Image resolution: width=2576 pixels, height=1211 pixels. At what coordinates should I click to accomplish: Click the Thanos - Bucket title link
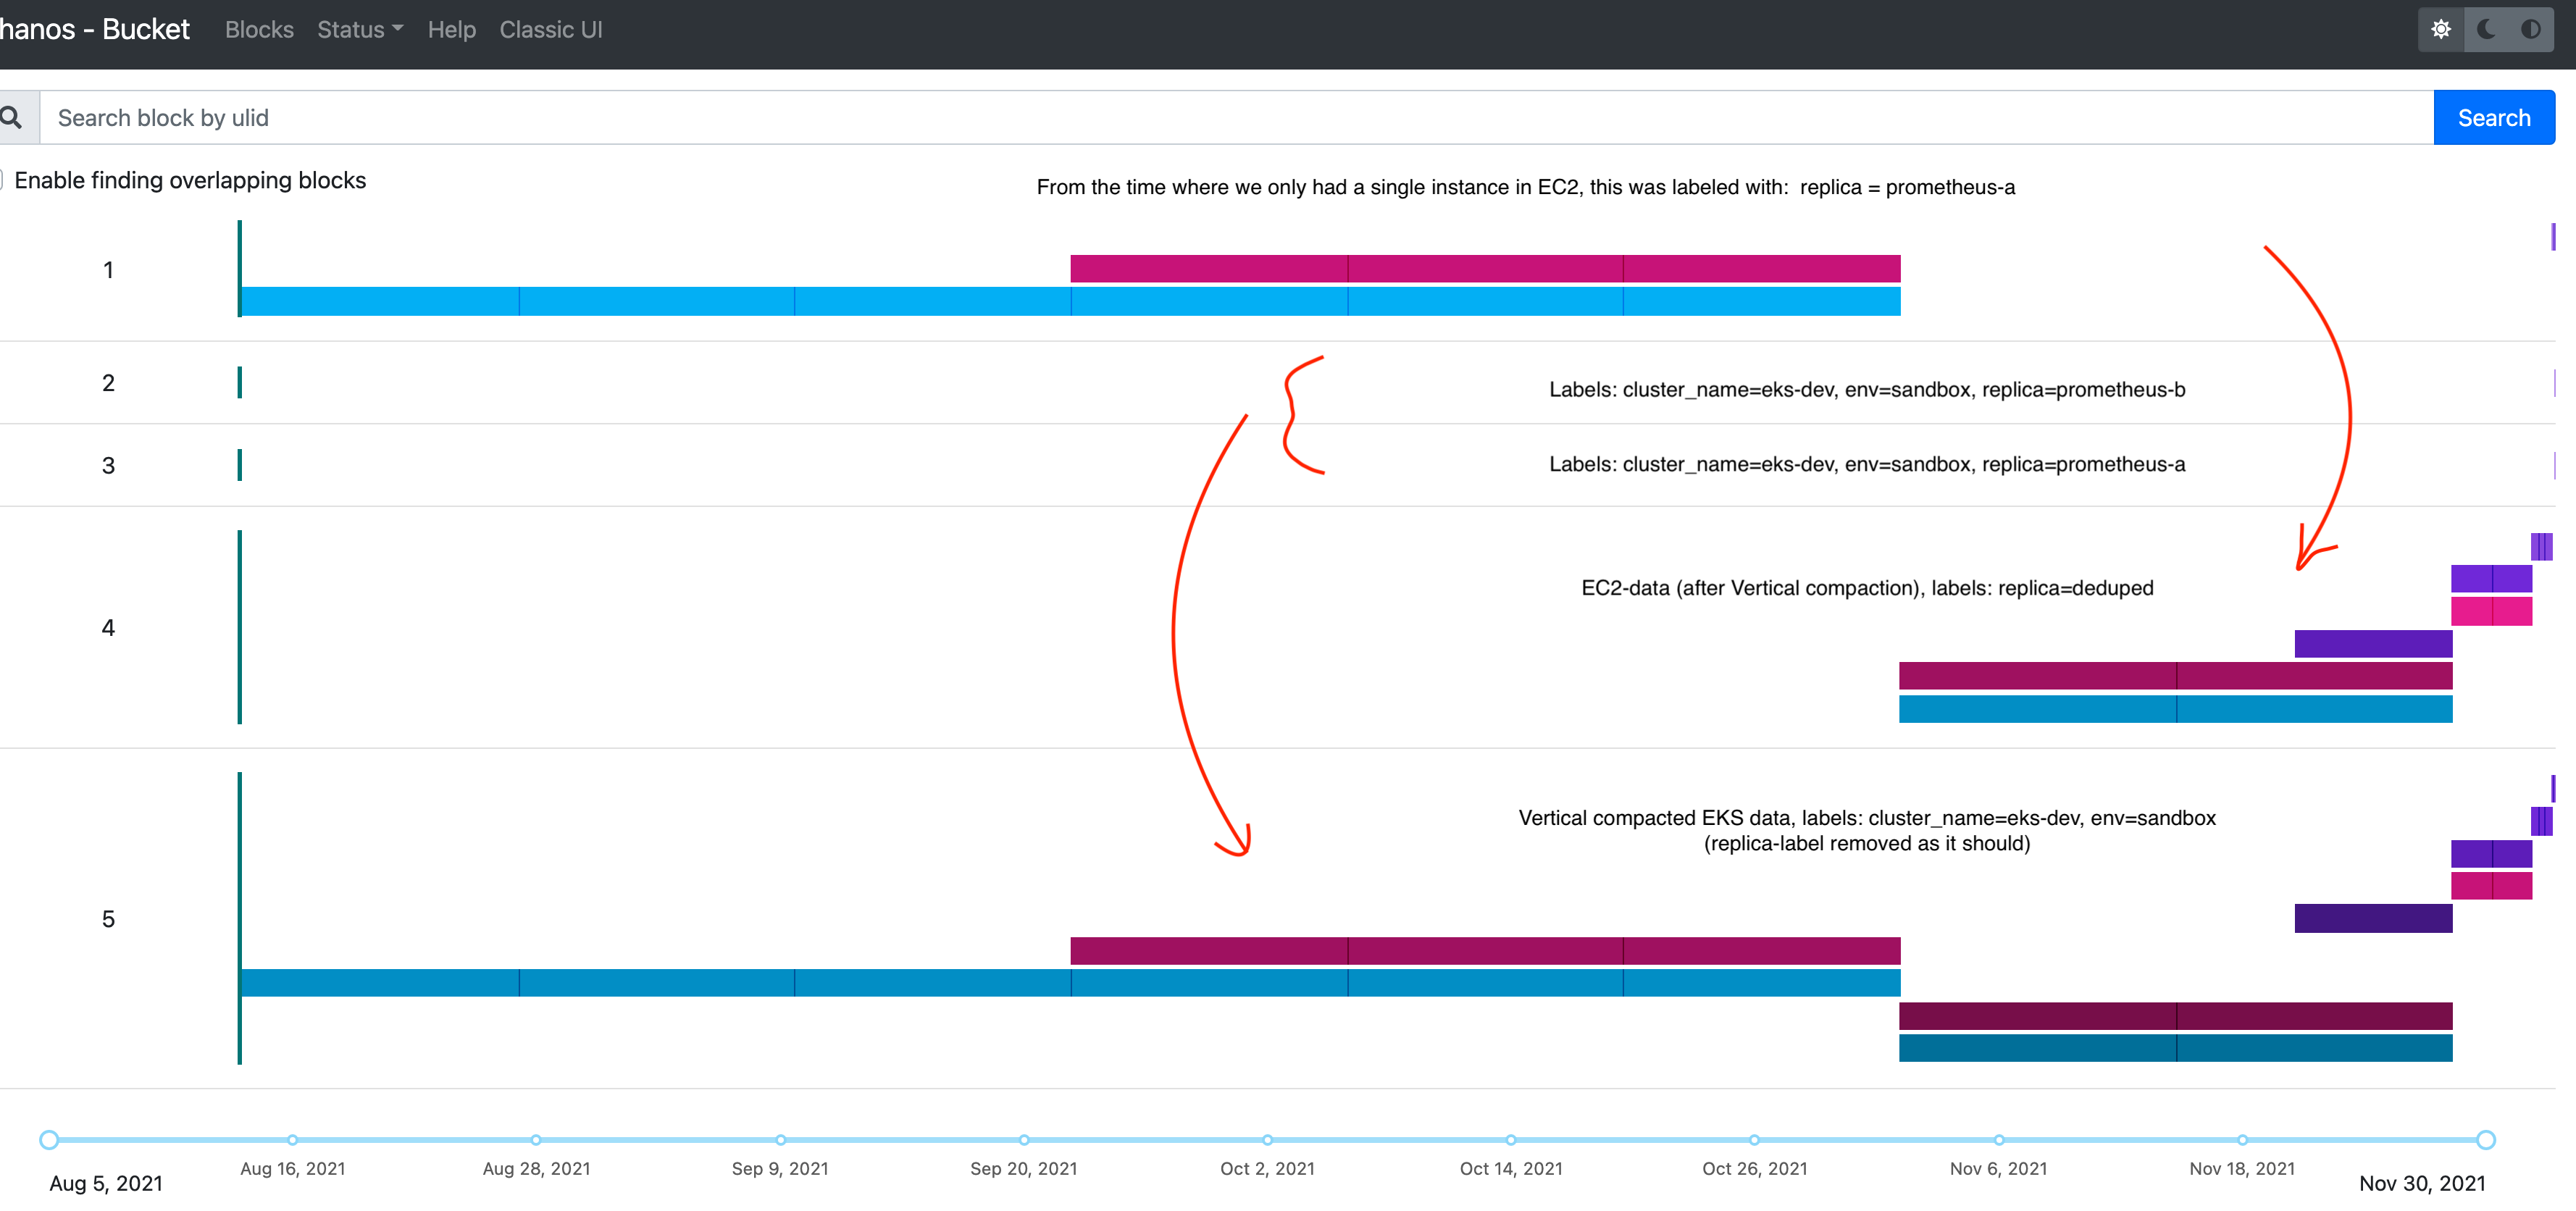point(95,30)
